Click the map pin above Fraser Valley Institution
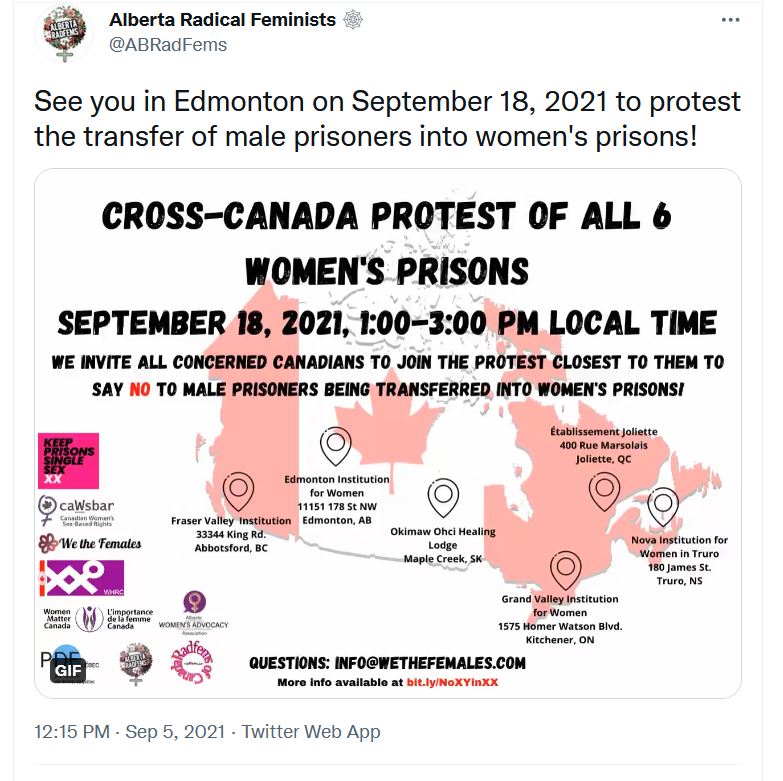 tap(238, 493)
